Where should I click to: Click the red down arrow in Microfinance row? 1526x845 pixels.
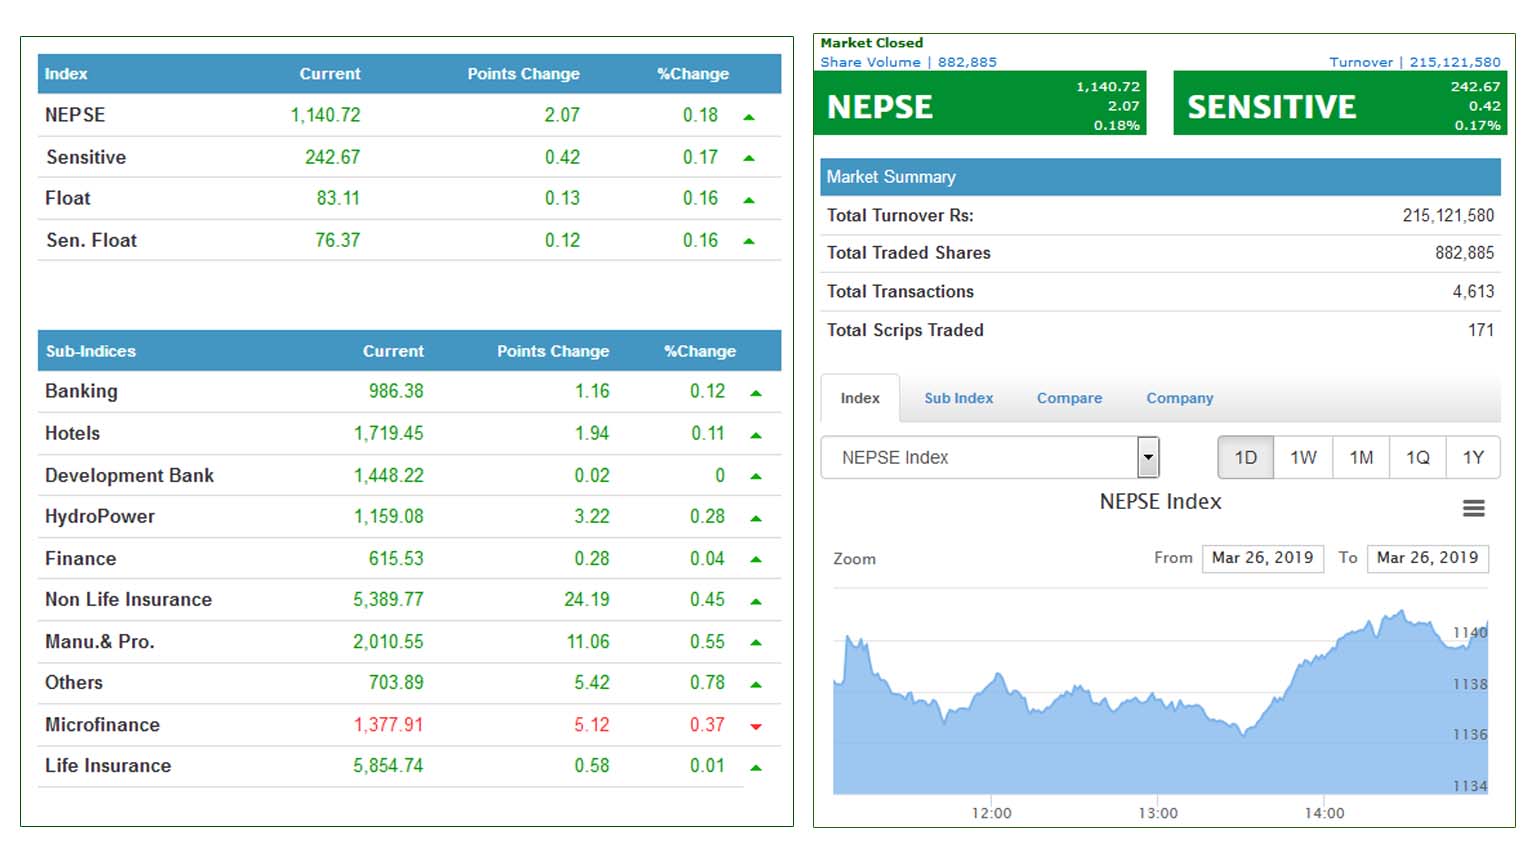pos(756,726)
